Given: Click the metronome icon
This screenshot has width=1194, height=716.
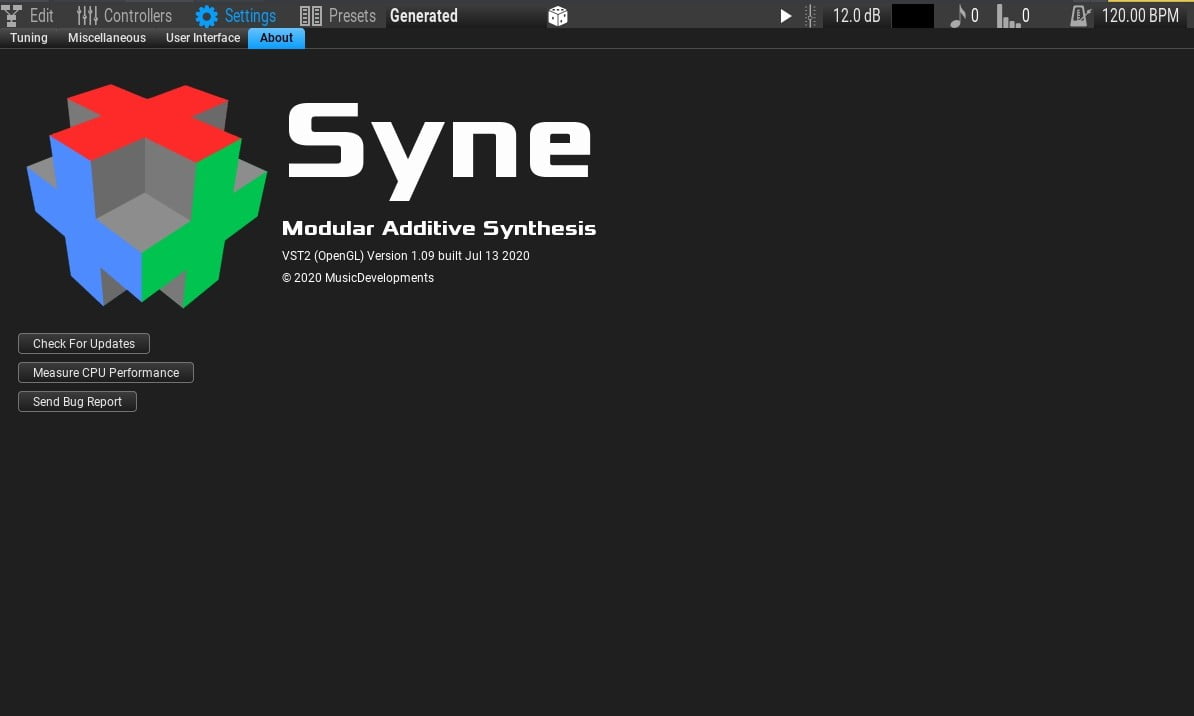Looking at the screenshot, I should tap(1080, 16).
